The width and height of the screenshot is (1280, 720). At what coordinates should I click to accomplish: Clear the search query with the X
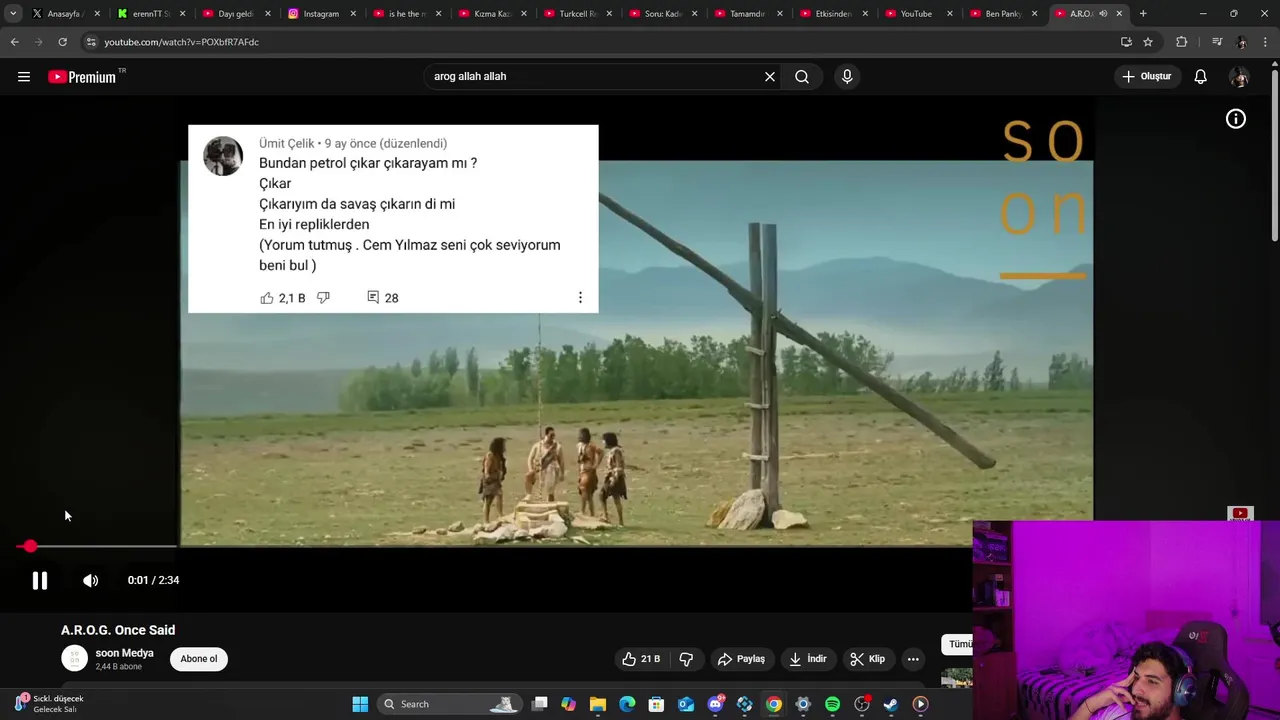click(770, 76)
